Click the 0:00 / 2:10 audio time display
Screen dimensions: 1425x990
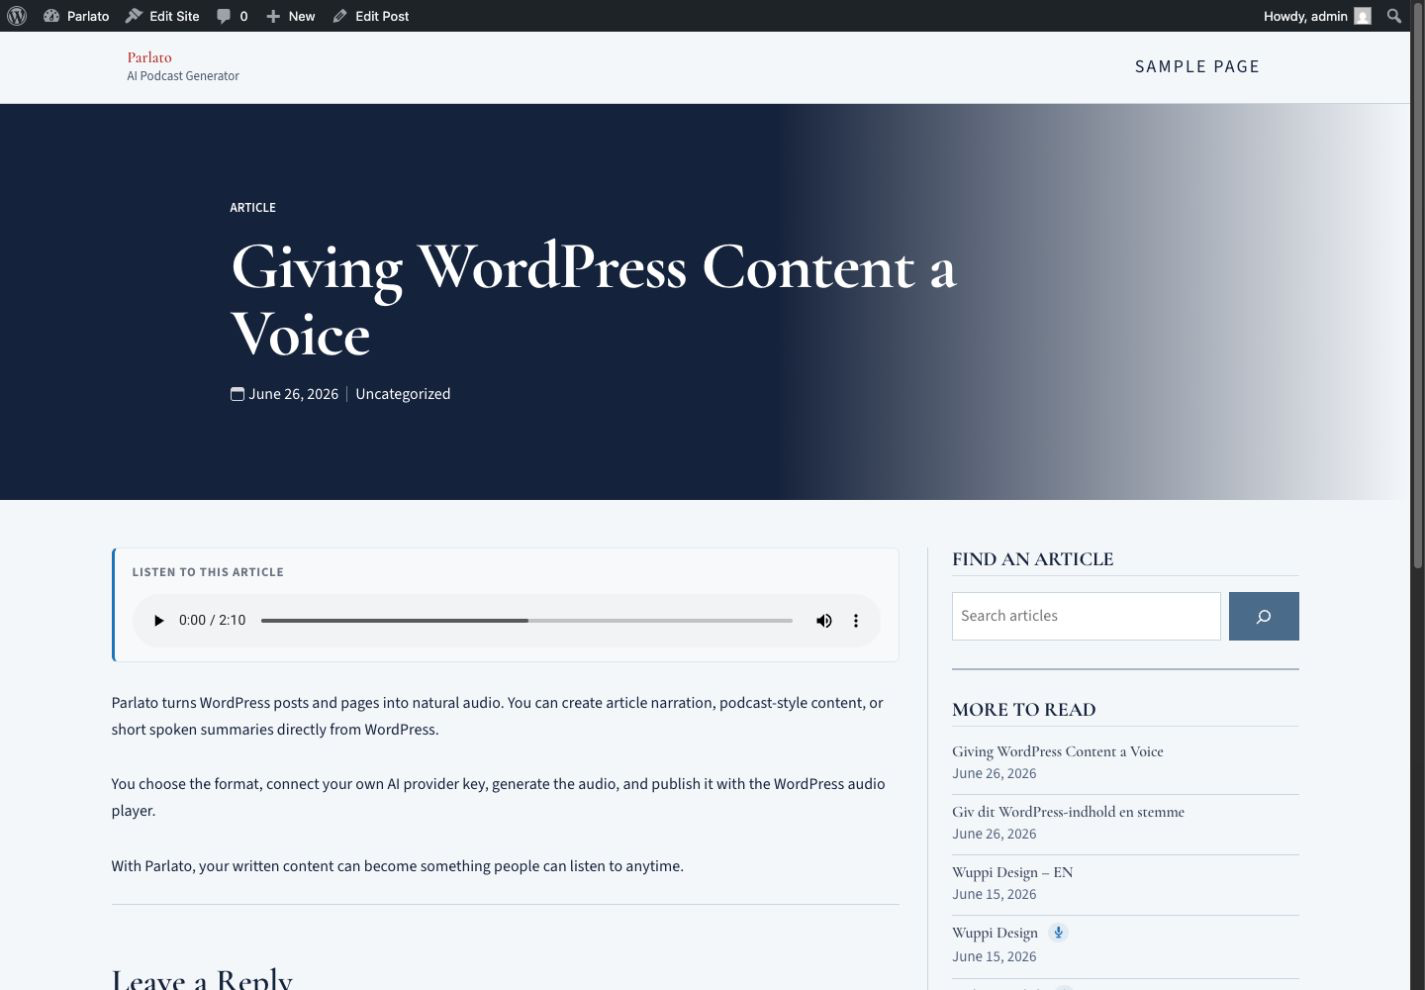click(212, 621)
